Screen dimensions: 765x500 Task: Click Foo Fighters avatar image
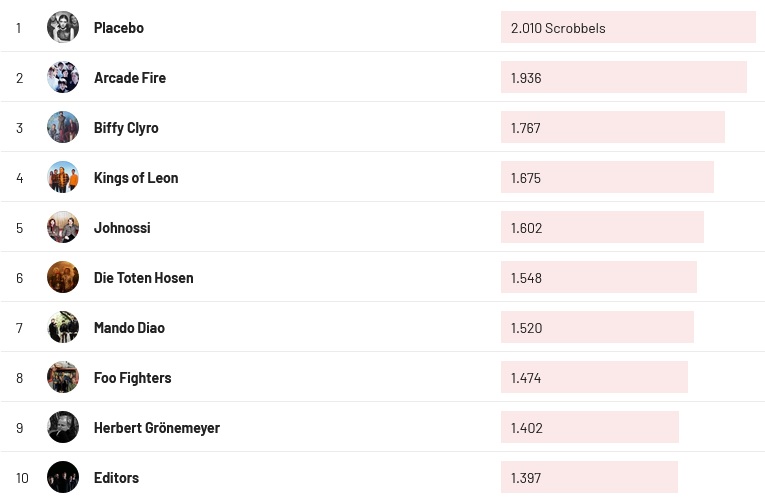tap(63, 377)
